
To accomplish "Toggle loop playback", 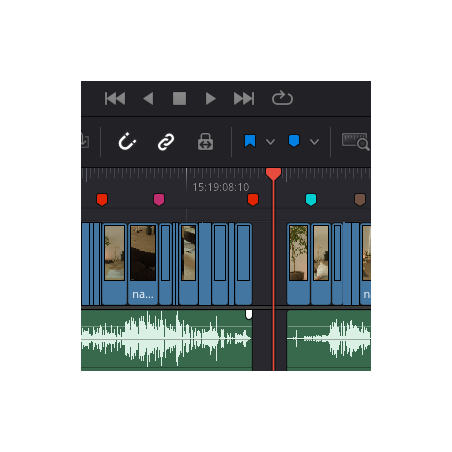I will [x=282, y=98].
